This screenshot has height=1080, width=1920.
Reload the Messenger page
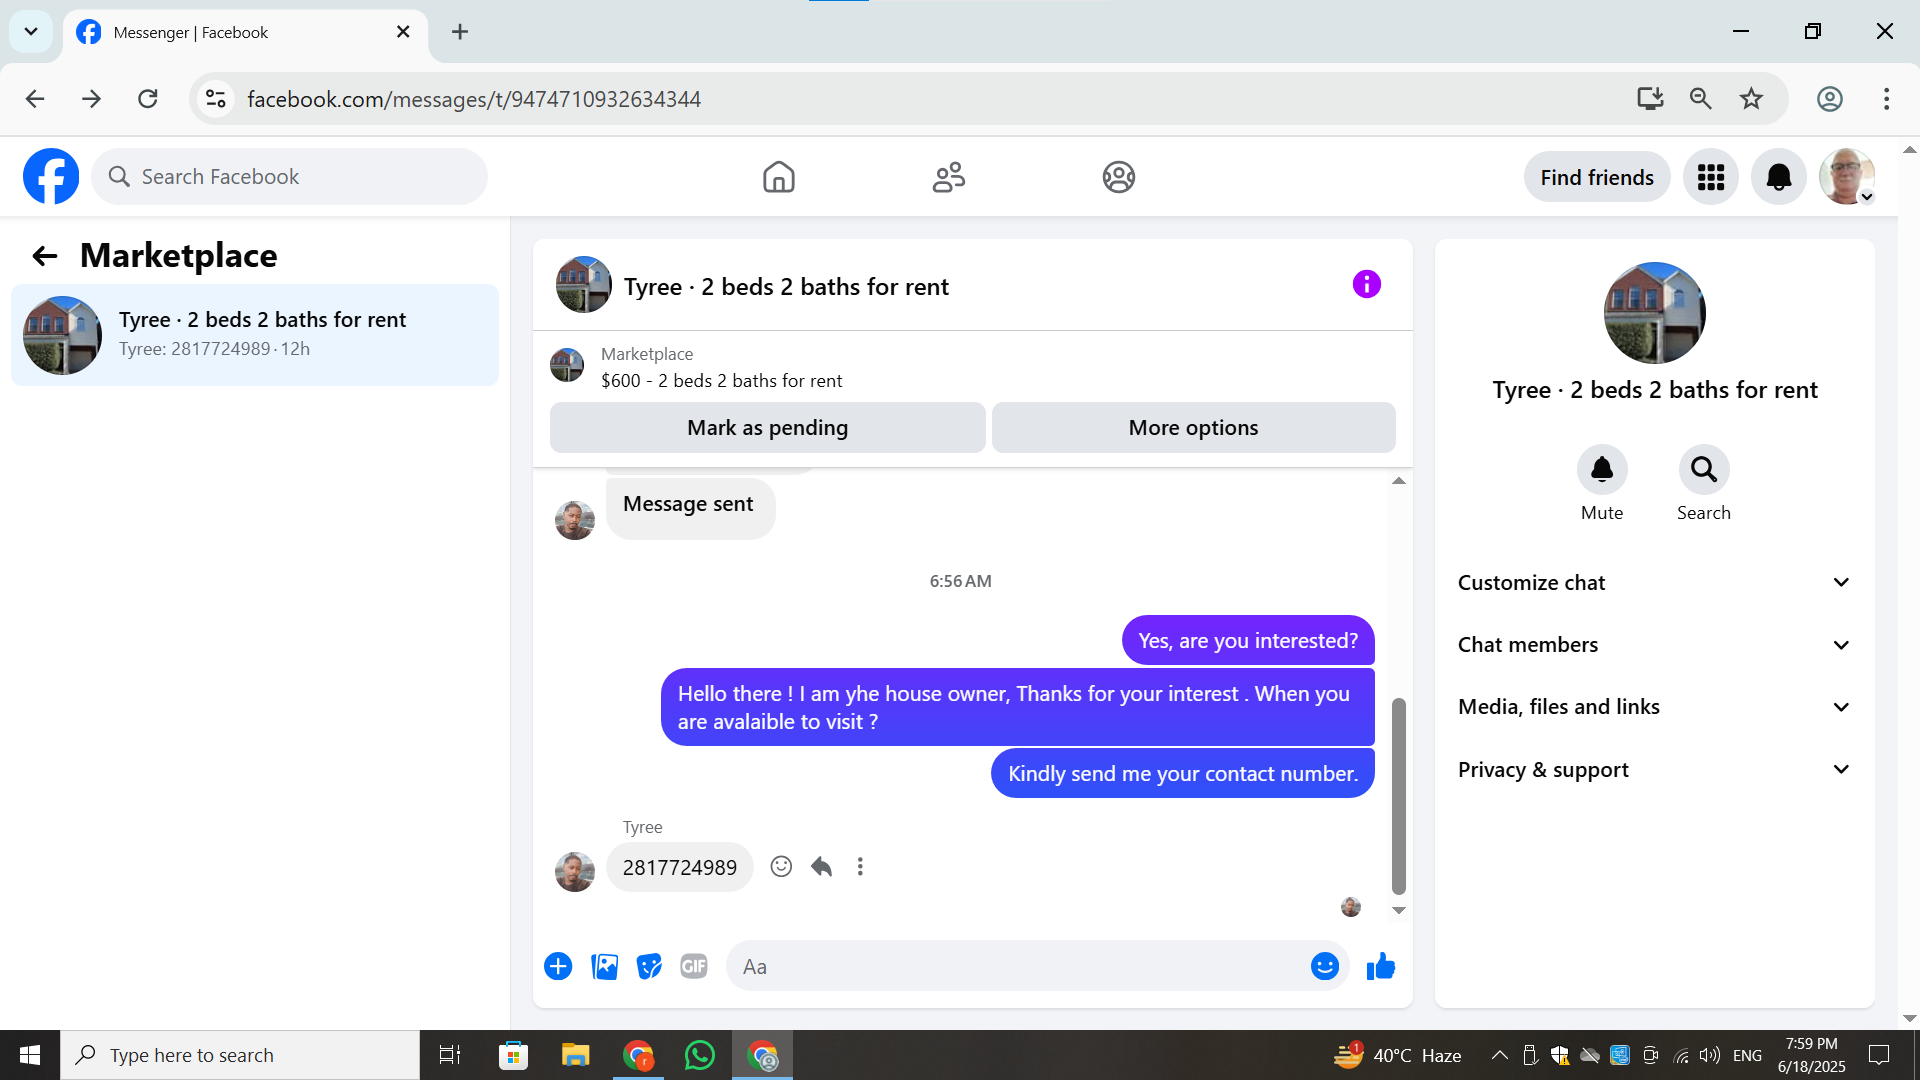click(148, 99)
